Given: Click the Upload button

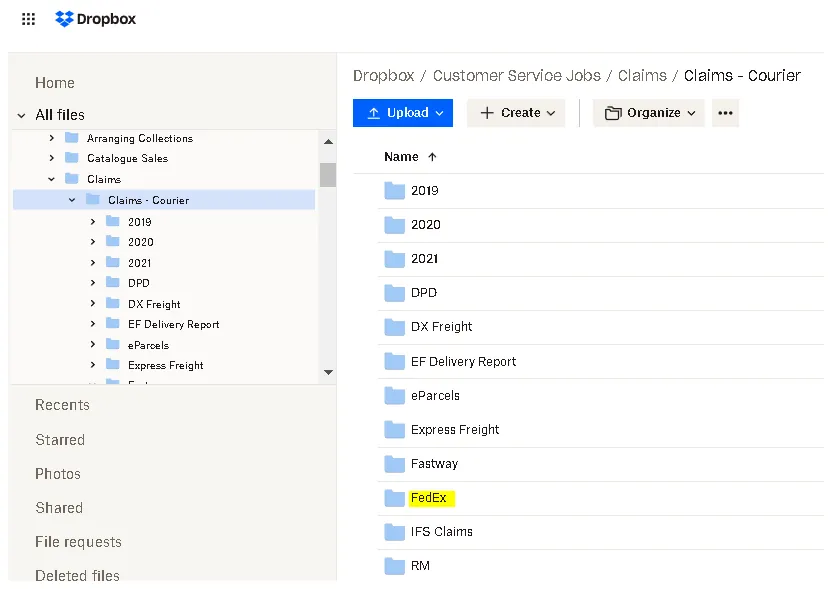Looking at the screenshot, I should (403, 113).
